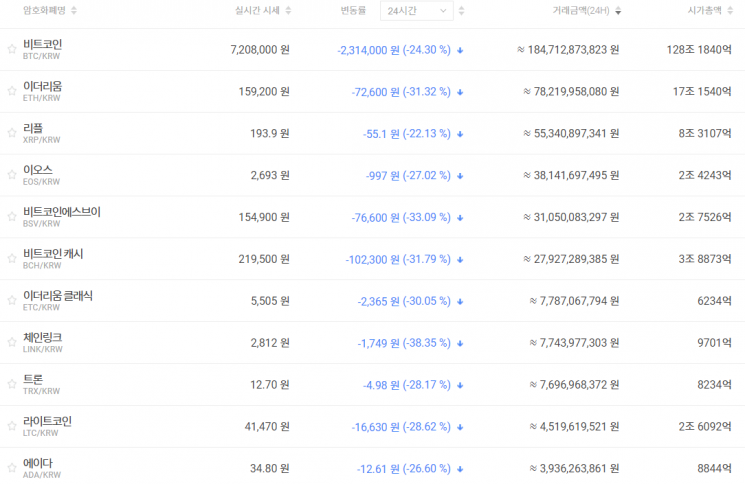Open 리플 XRP/KRW coin page
Image resolution: width=745 pixels, height=484 pixels.
click(41, 133)
